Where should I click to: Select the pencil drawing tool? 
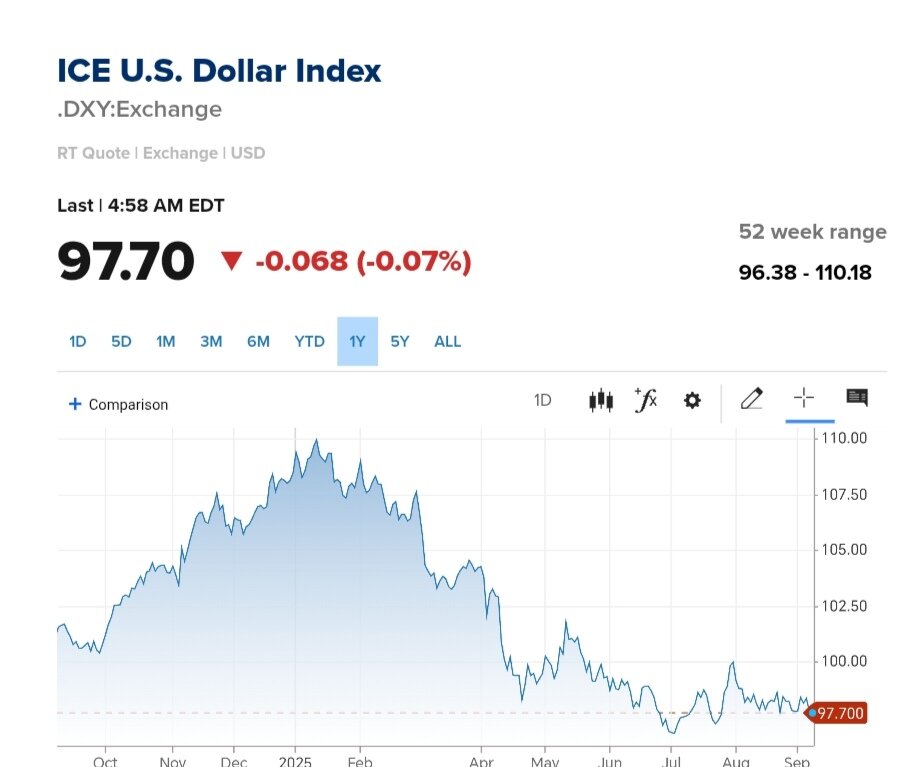(751, 400)
